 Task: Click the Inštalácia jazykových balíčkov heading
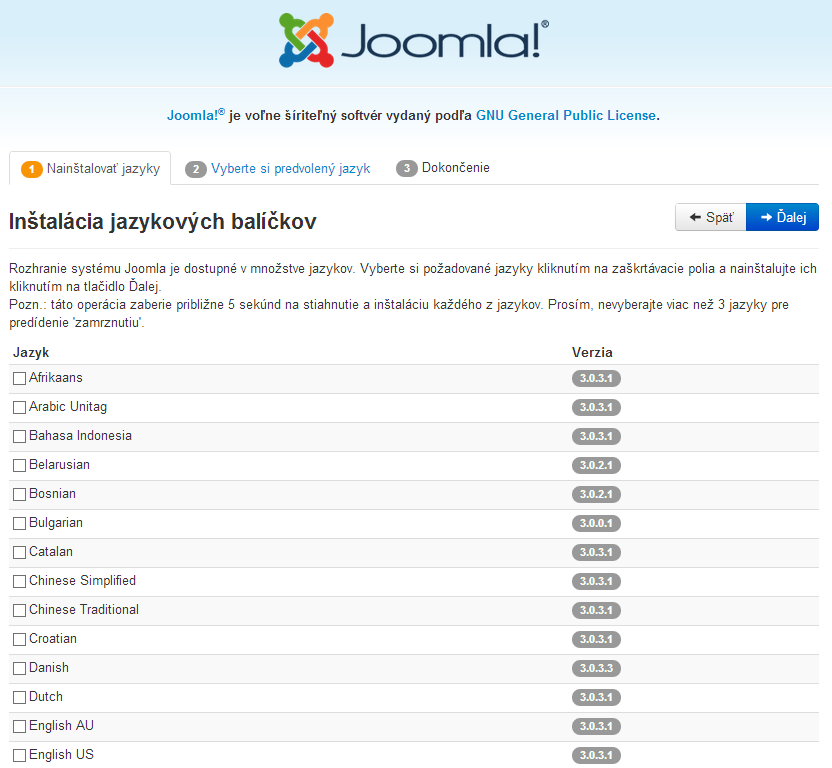point(162,221)
